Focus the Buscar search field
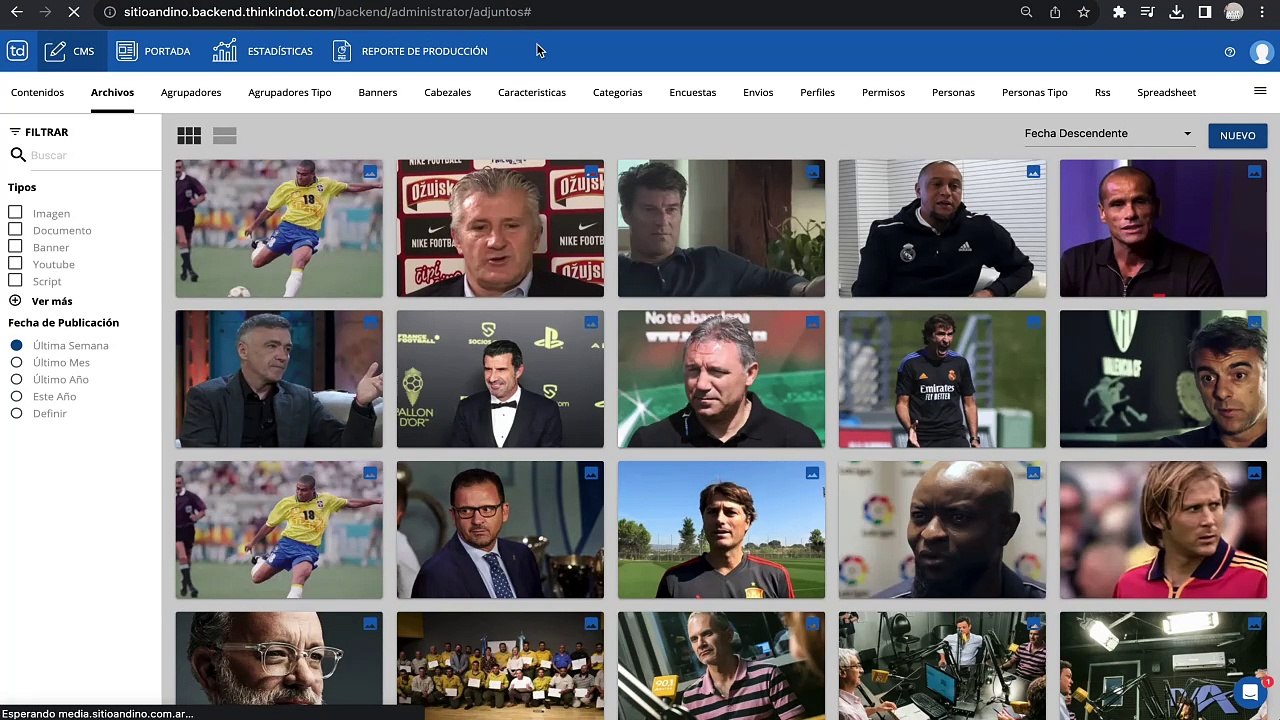The height and width of the screenshot is (720, 1280). (x=94, y=155)
